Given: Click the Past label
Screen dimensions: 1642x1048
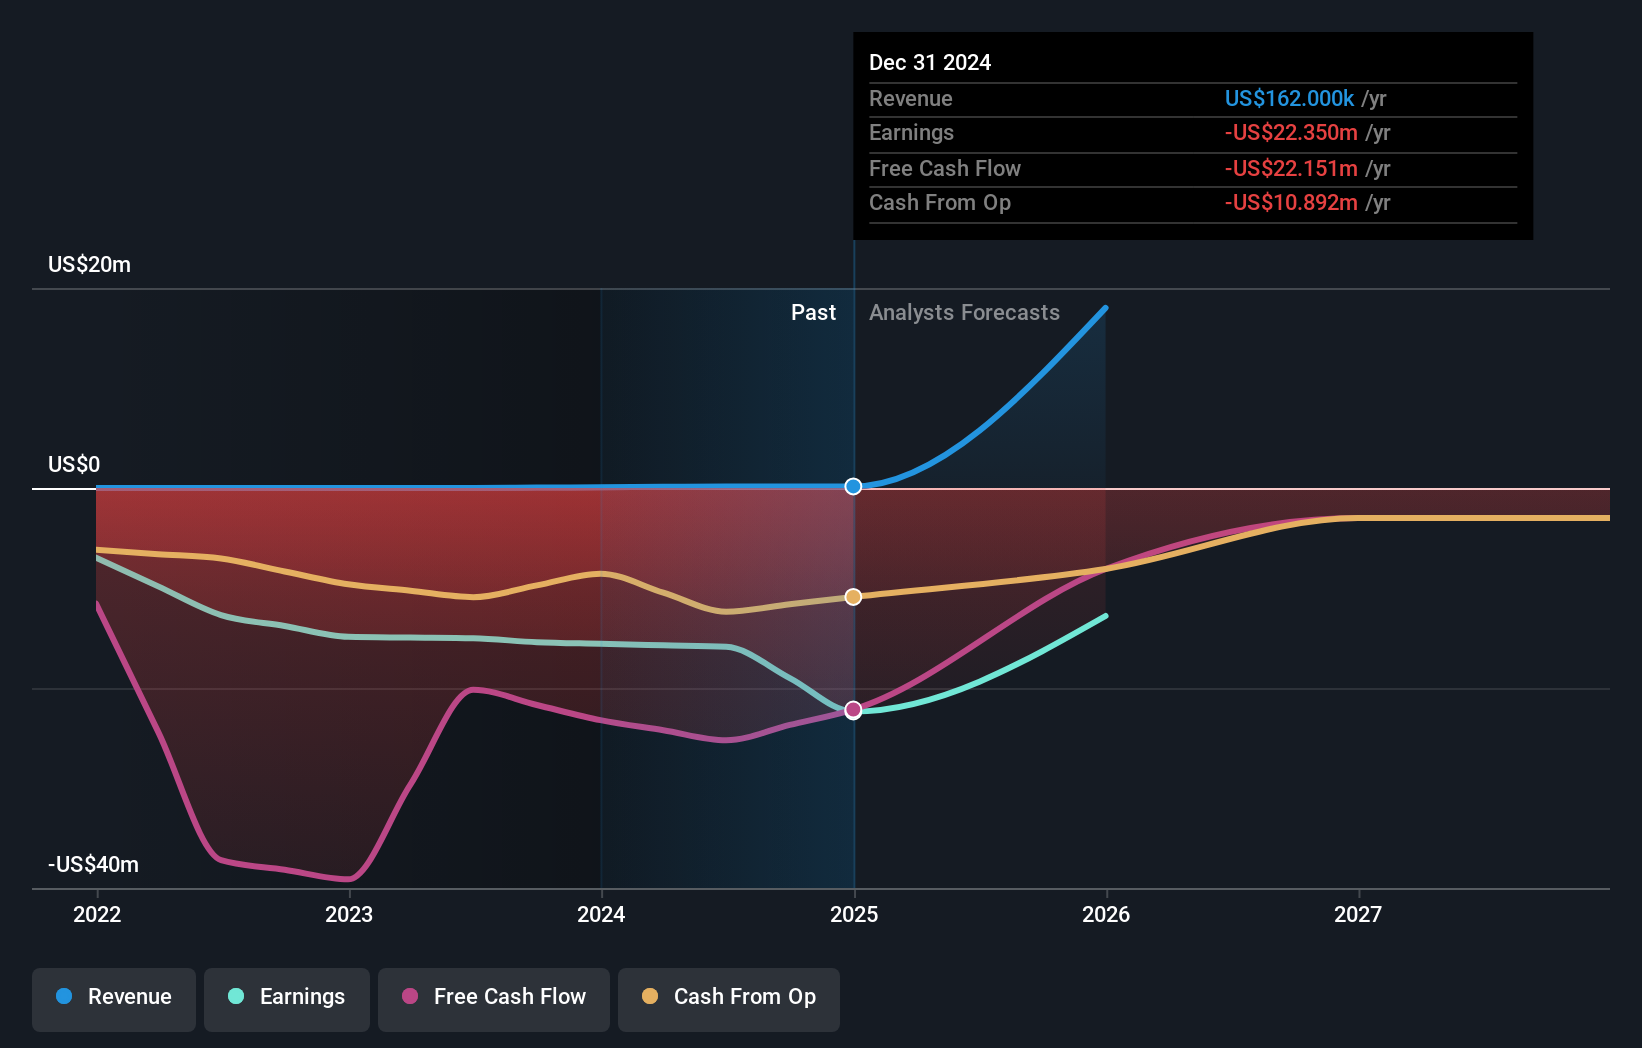Looking at the screenshot, I should [813, 312].
